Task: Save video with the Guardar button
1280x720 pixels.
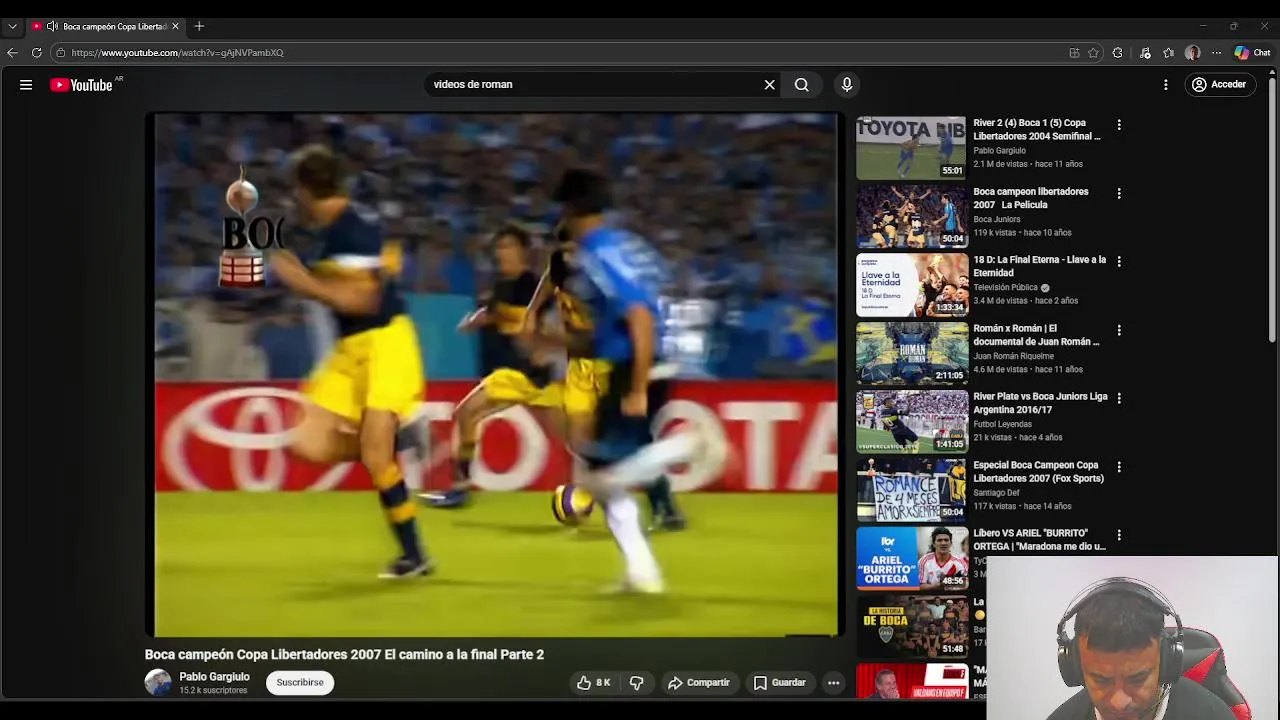Action: click(780, 683)
